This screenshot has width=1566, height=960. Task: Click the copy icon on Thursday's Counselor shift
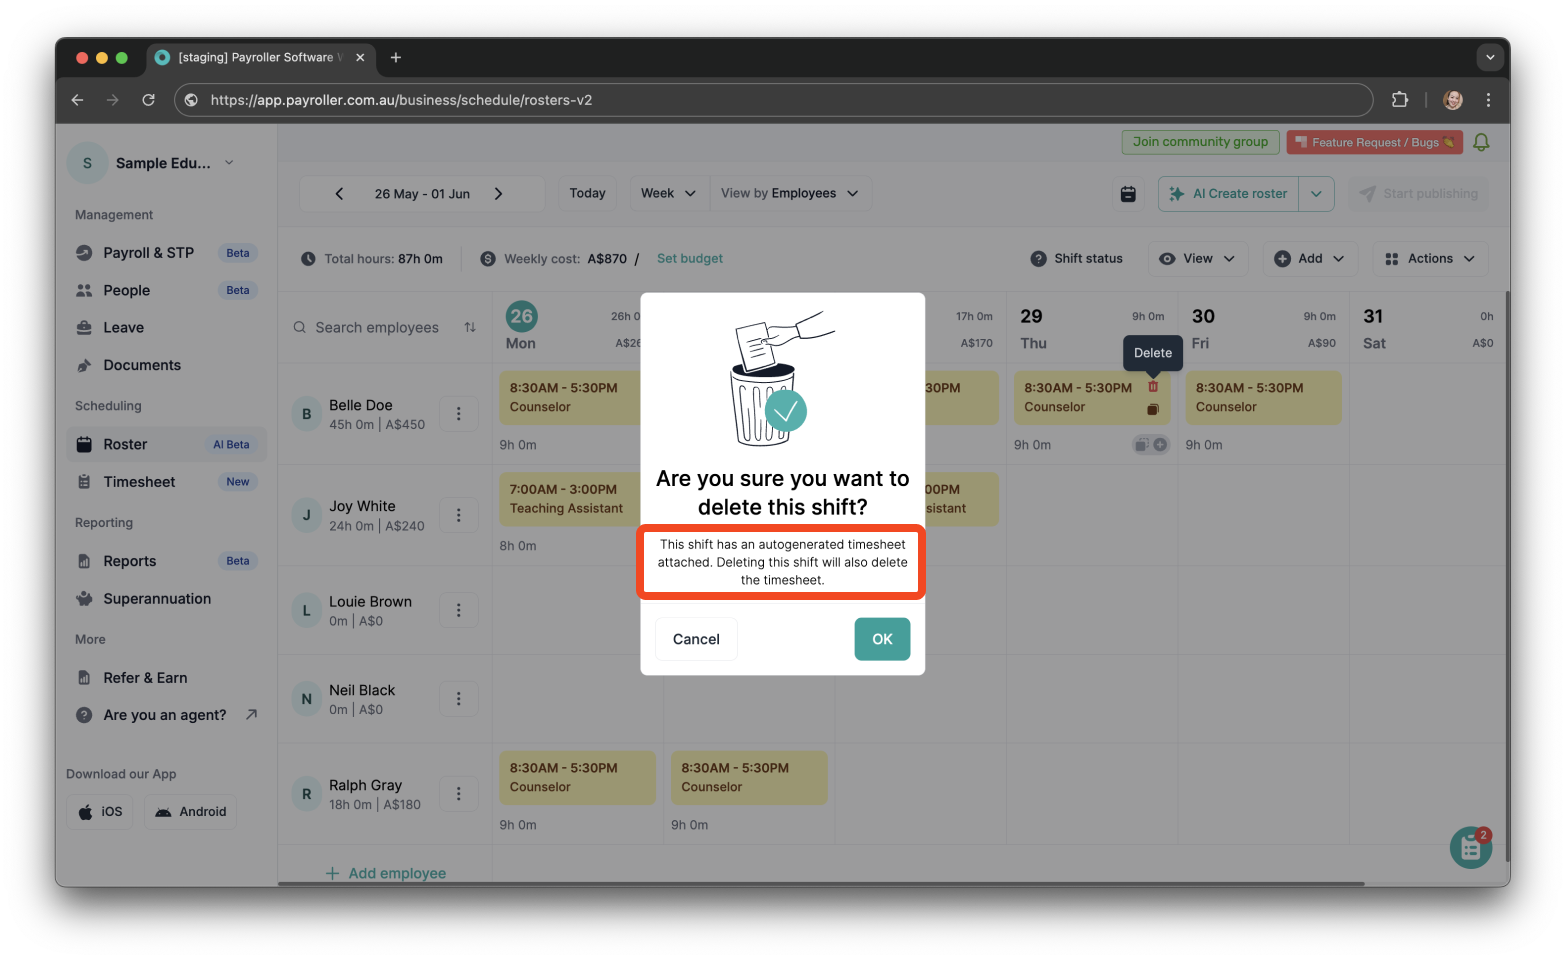pos(1152,407)
